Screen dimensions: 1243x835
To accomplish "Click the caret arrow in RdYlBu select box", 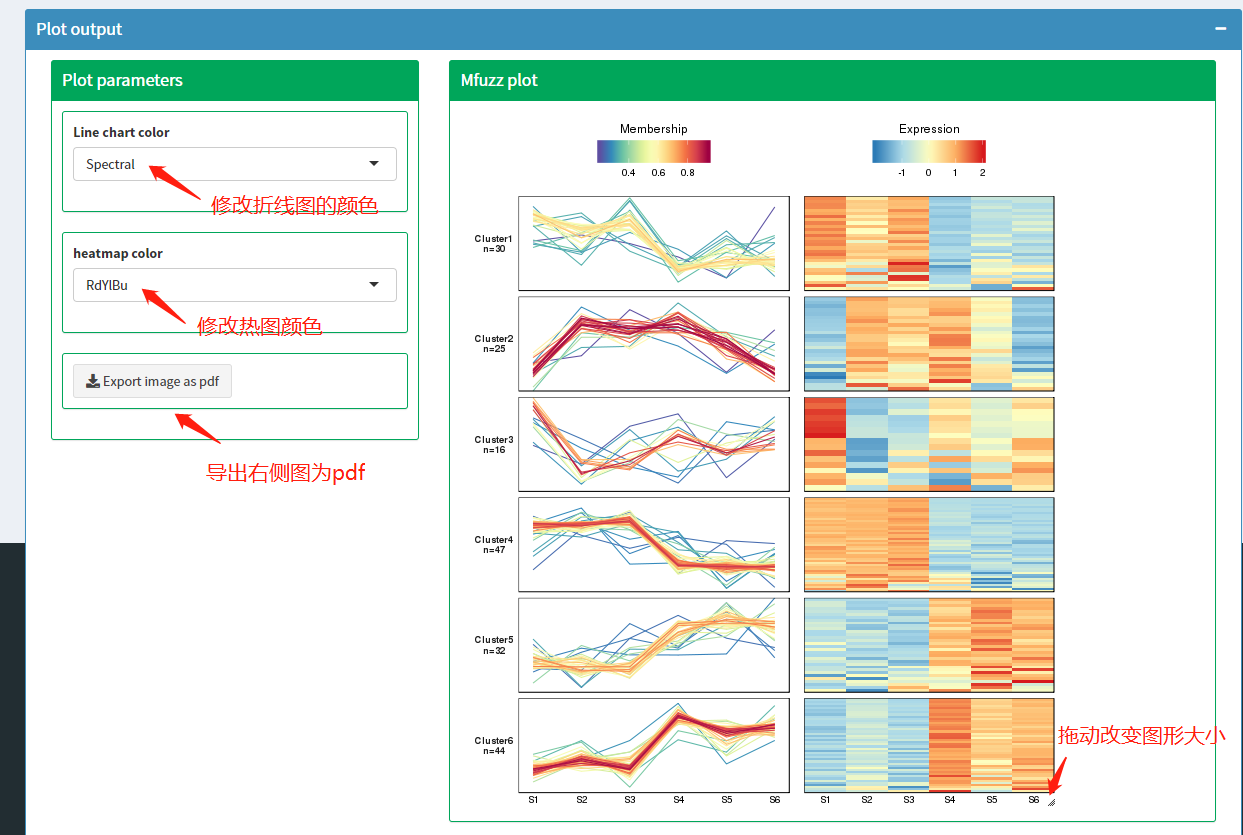I will click(x=374, y=285).
